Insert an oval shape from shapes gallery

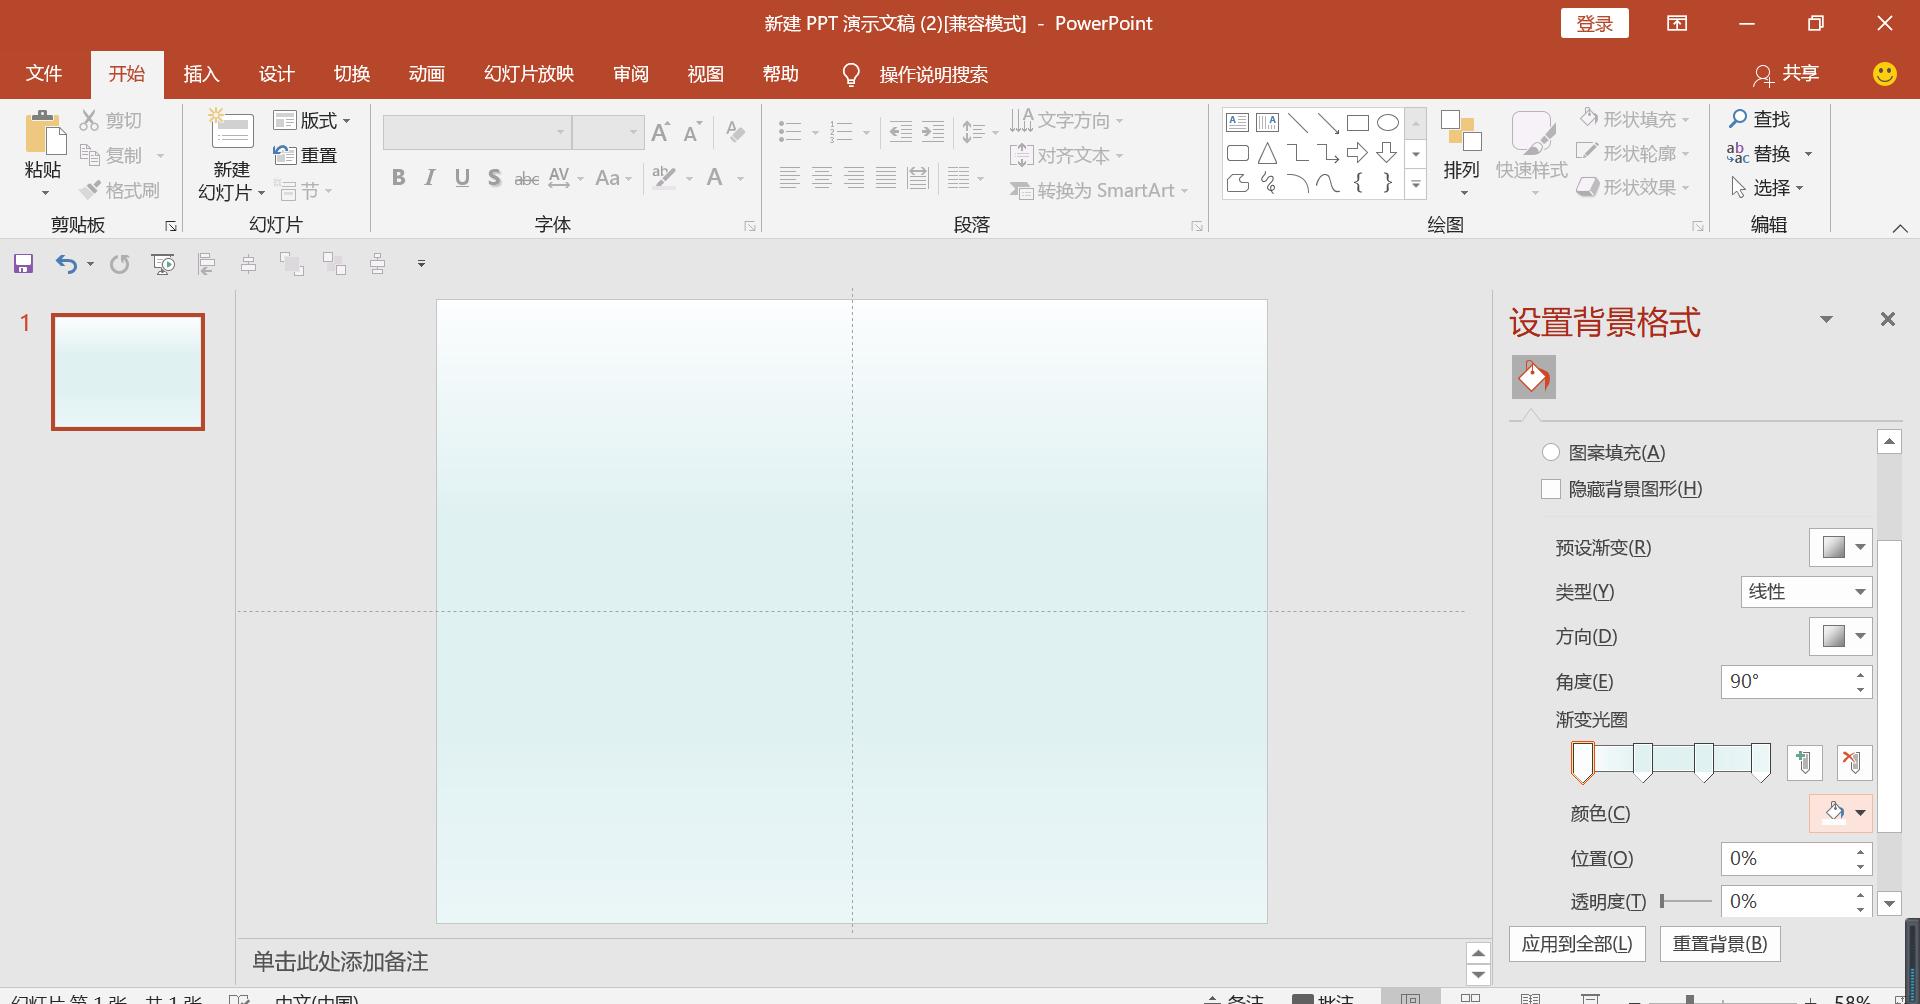tap(1387, 122)
